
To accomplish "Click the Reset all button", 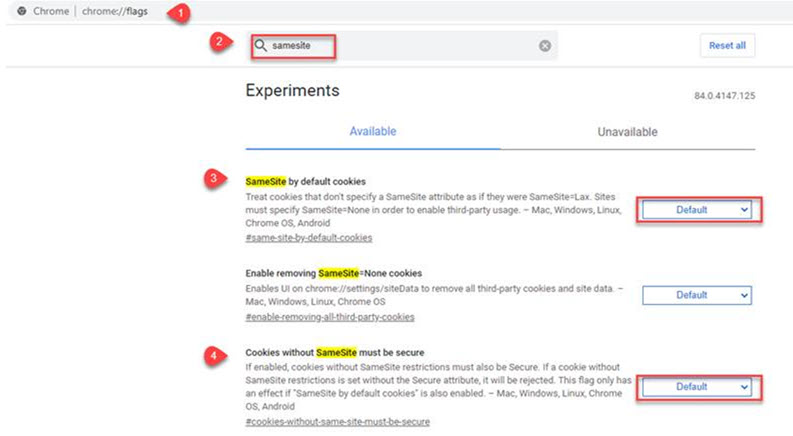I will coord(727,46).
